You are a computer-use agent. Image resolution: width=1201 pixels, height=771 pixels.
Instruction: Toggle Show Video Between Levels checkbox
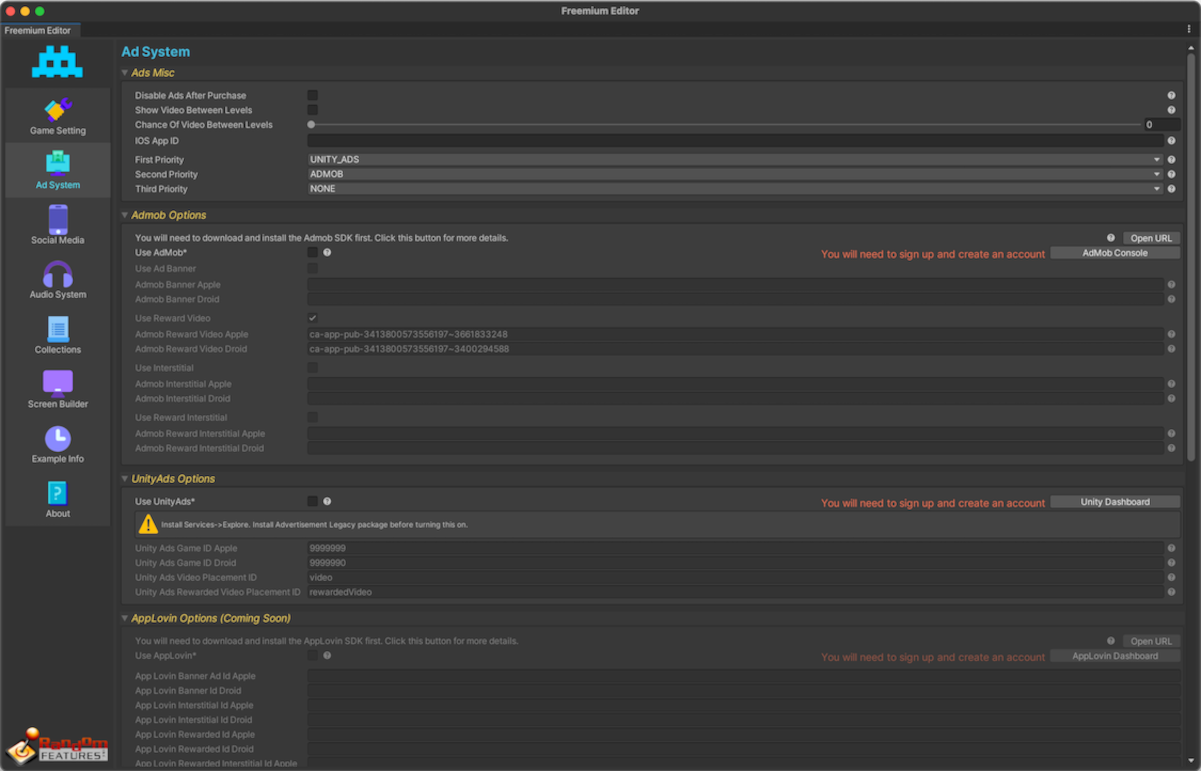[x=312, y=110]
